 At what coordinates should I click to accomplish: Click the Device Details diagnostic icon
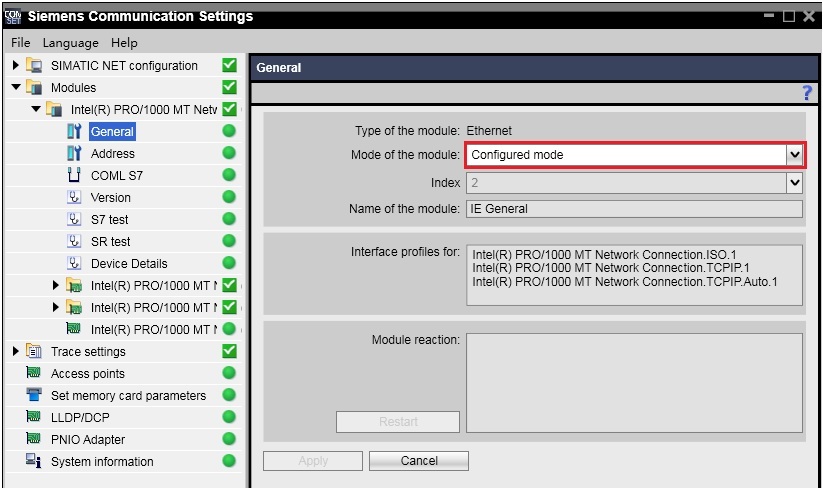point(74,263)
